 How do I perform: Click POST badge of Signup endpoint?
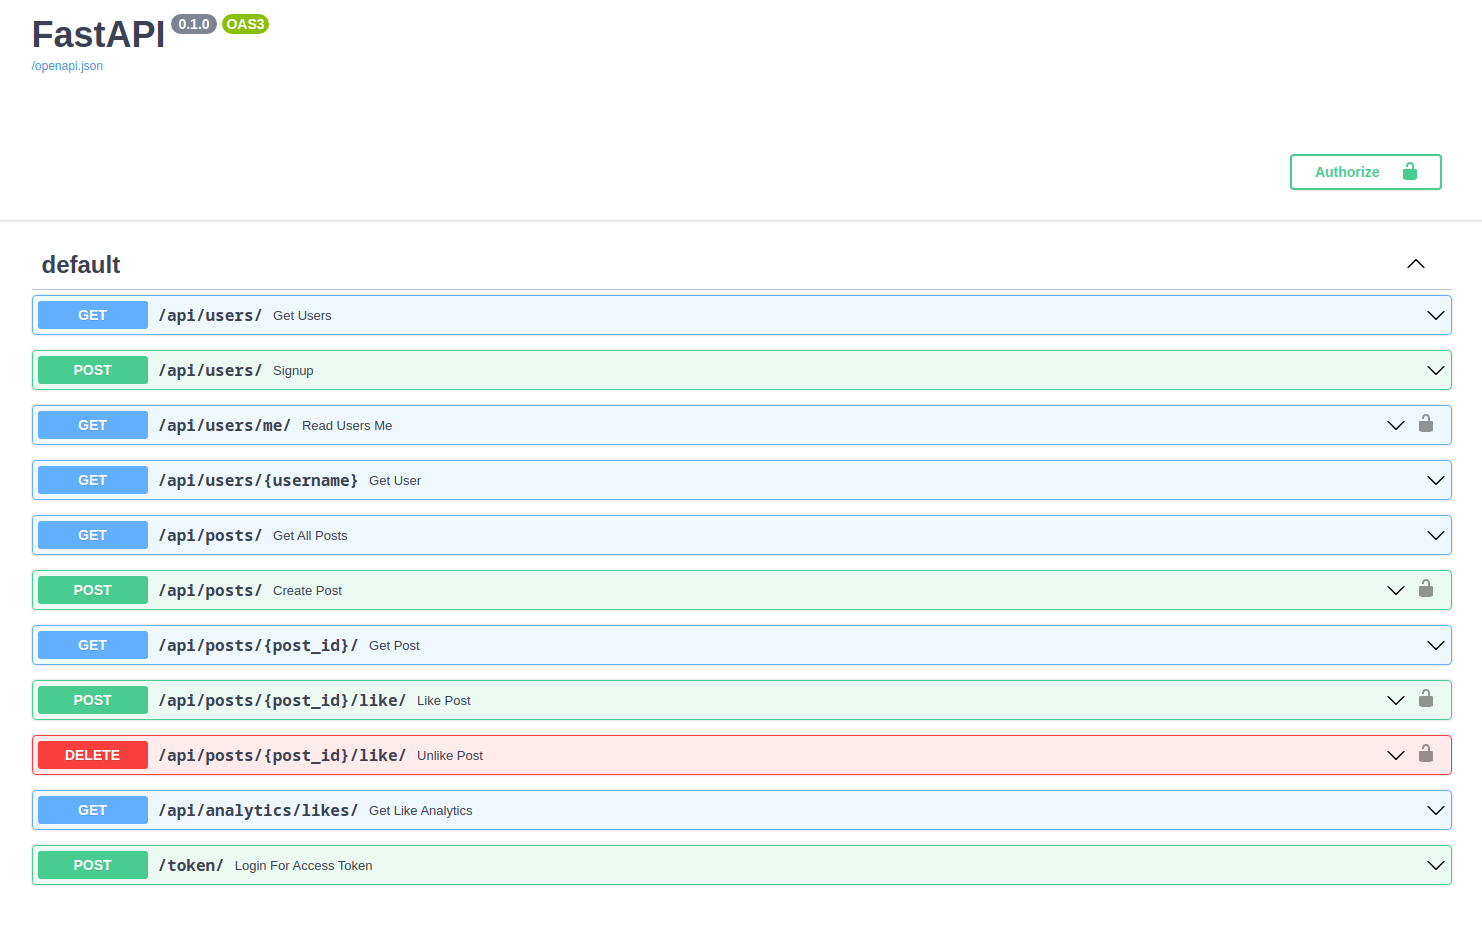pyautogui.click(x=93, y=370)
